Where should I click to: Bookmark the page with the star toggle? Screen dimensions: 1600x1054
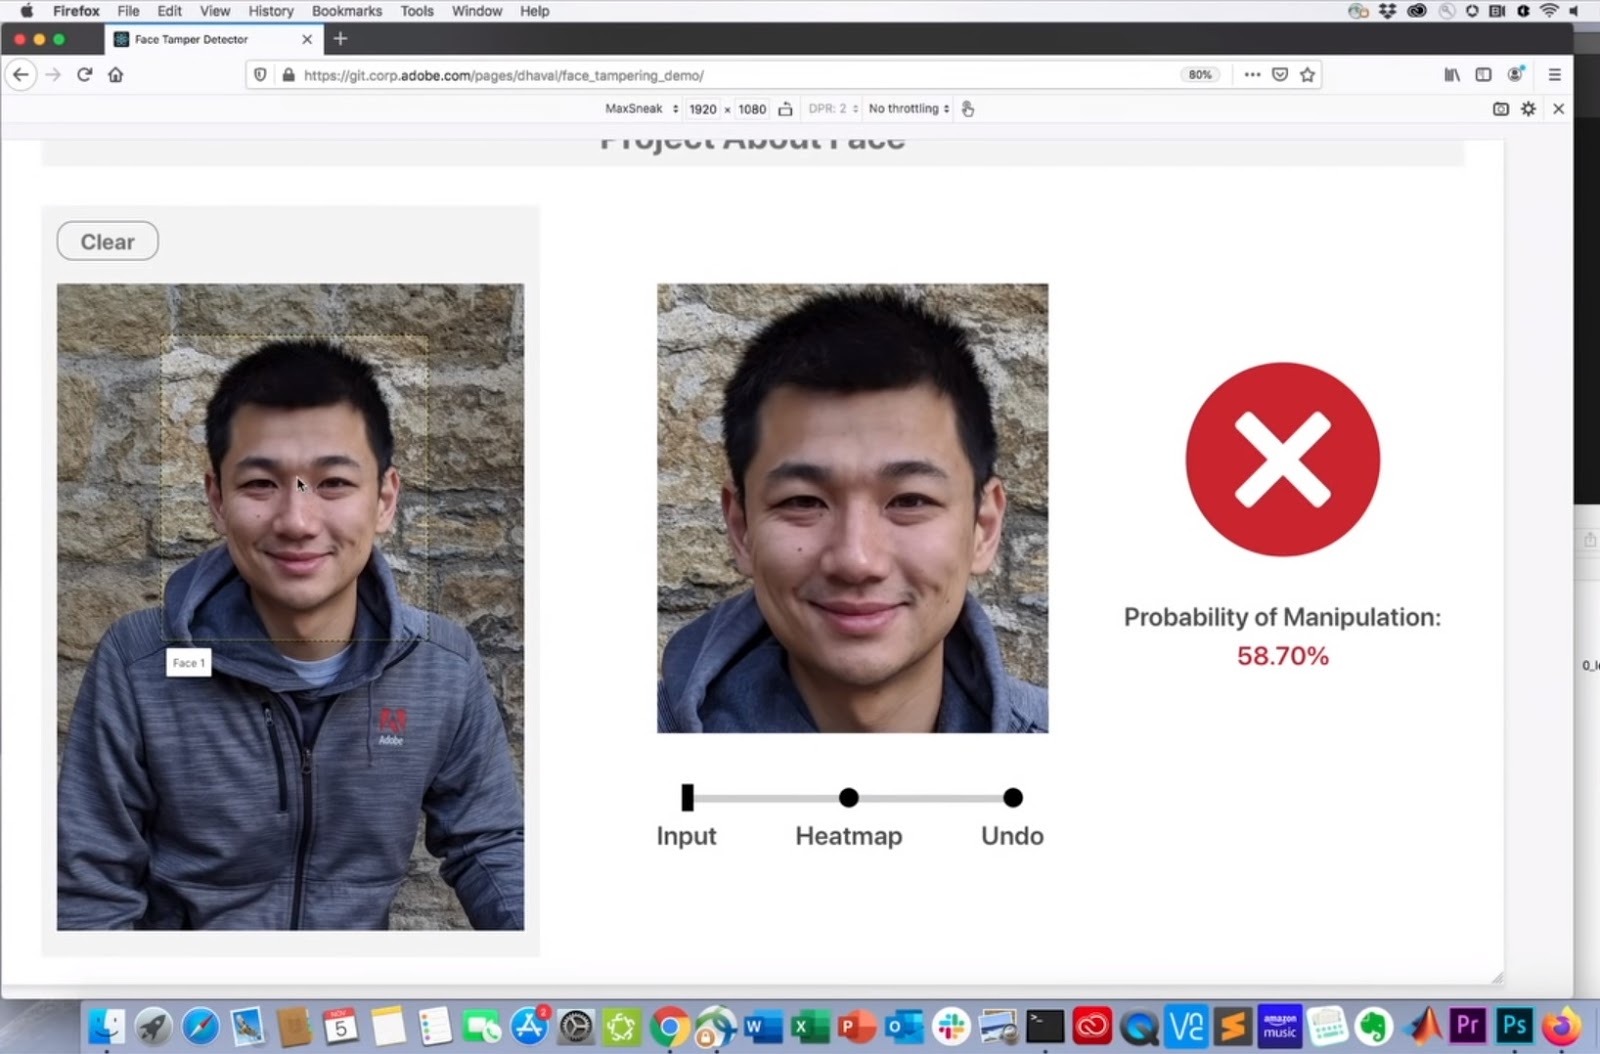coord(1308,74)
